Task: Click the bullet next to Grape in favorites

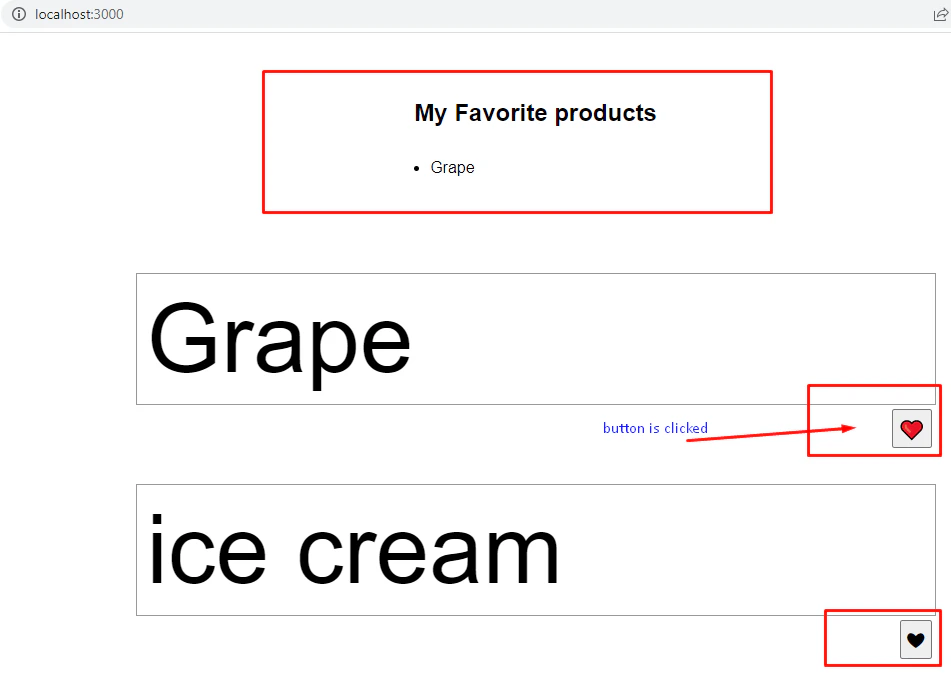Action: tap(417, 168)
